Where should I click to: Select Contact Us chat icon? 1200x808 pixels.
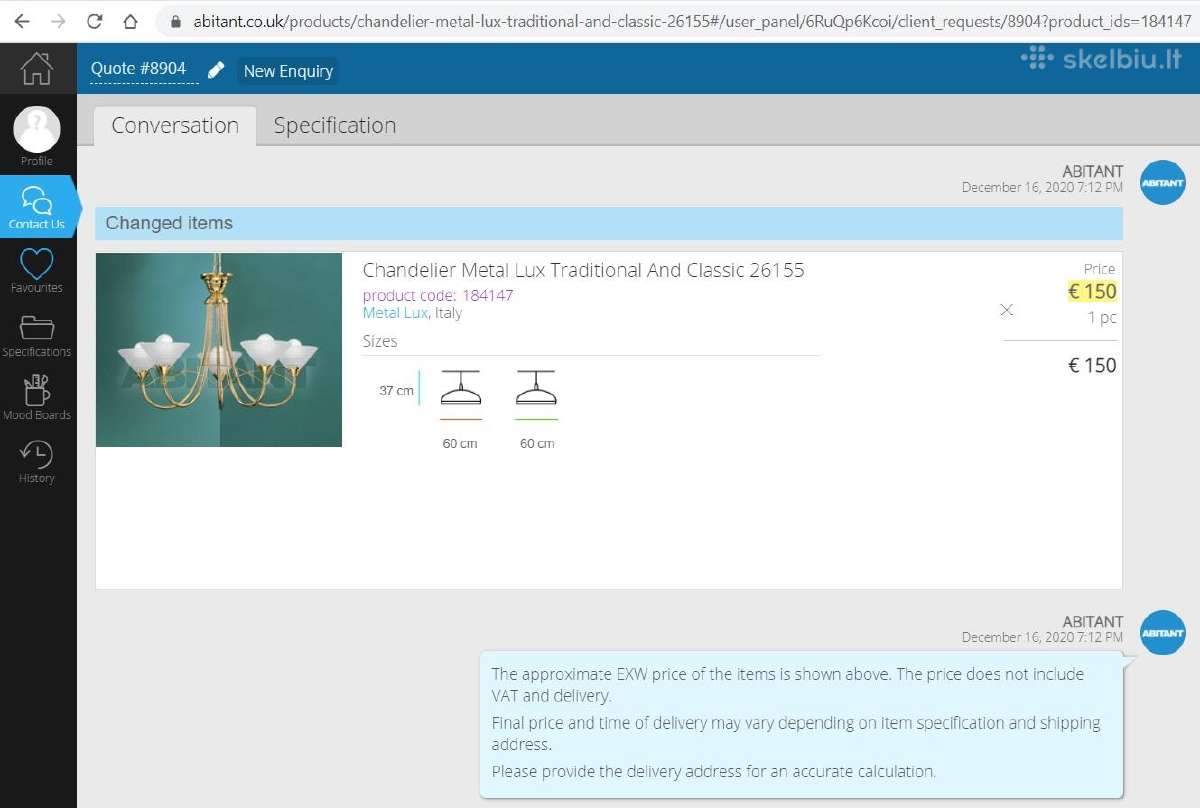click(37, 200)
